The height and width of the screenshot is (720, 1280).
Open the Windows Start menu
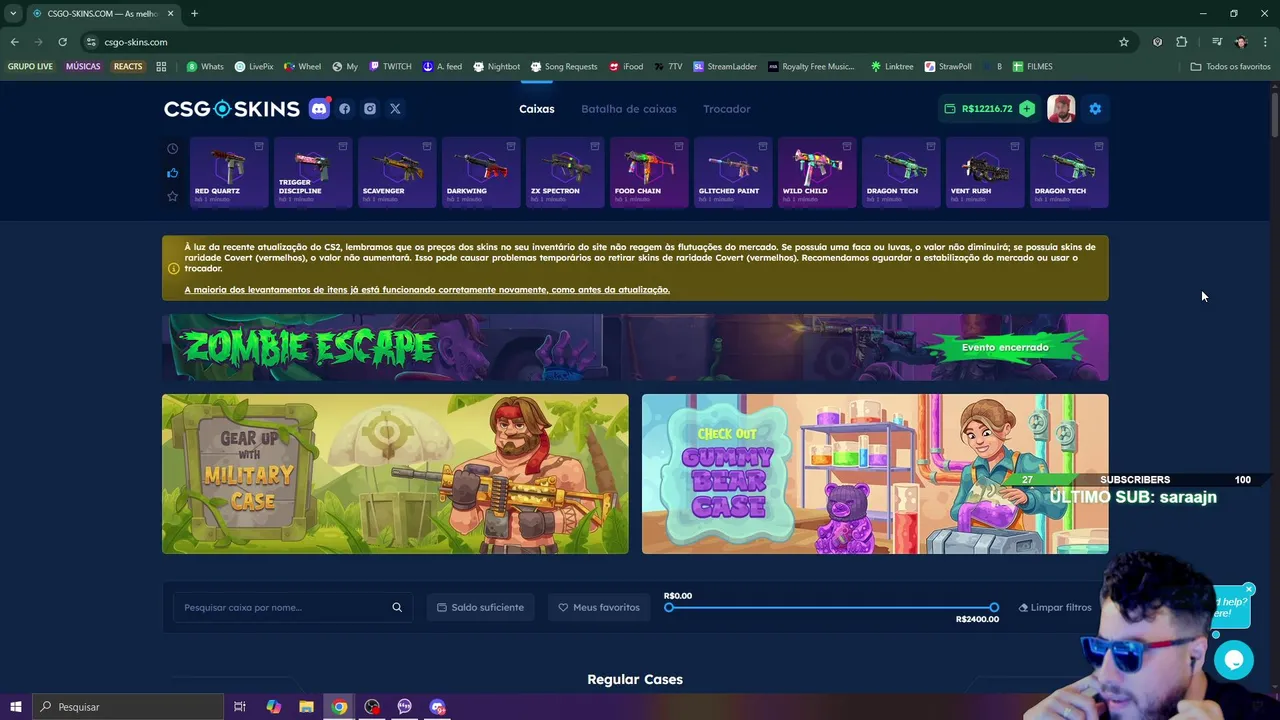(15, 707)
